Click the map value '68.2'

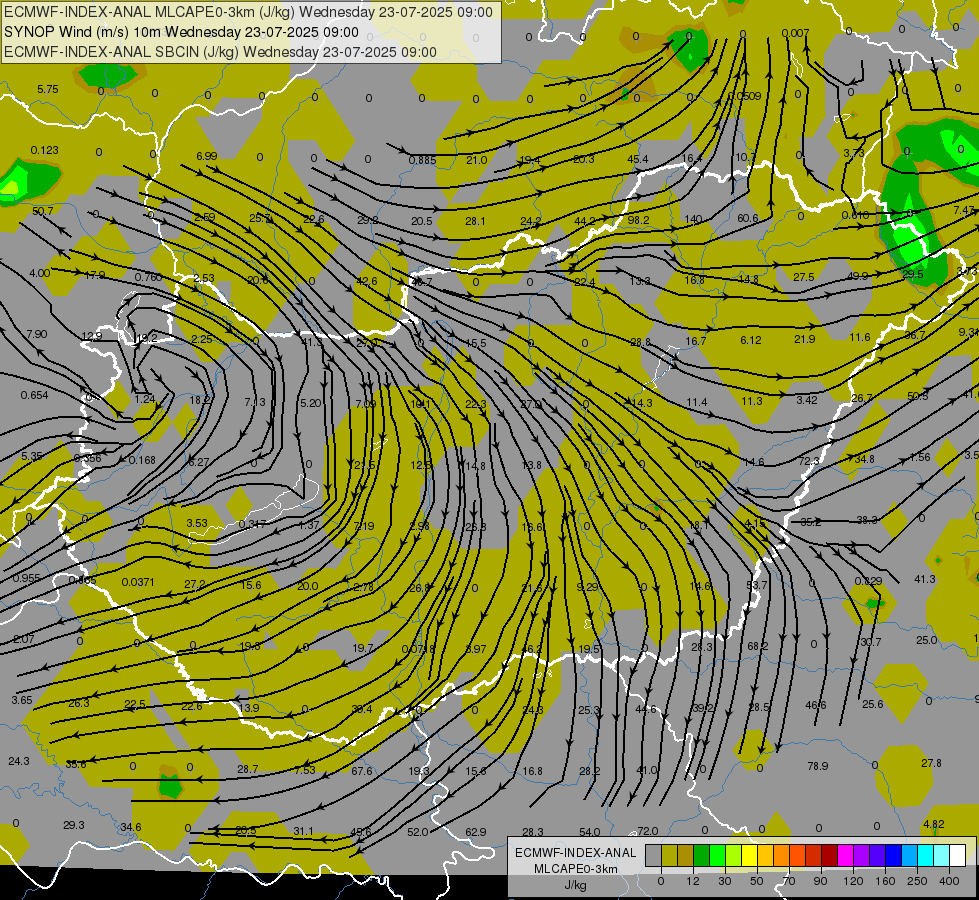point(757,646)
